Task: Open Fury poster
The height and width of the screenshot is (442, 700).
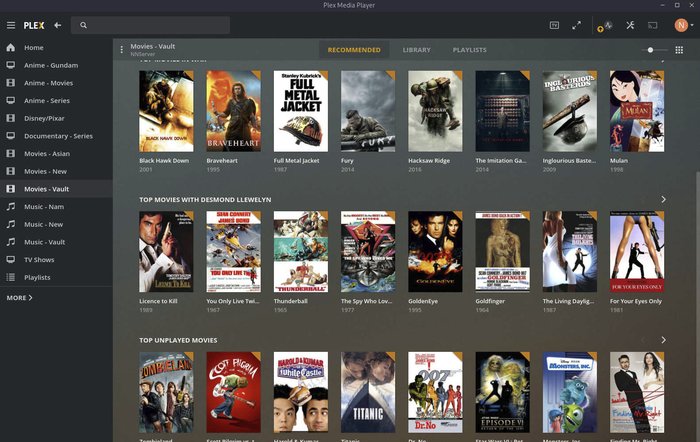Action: pyautogui.click(x=368, y=111)
